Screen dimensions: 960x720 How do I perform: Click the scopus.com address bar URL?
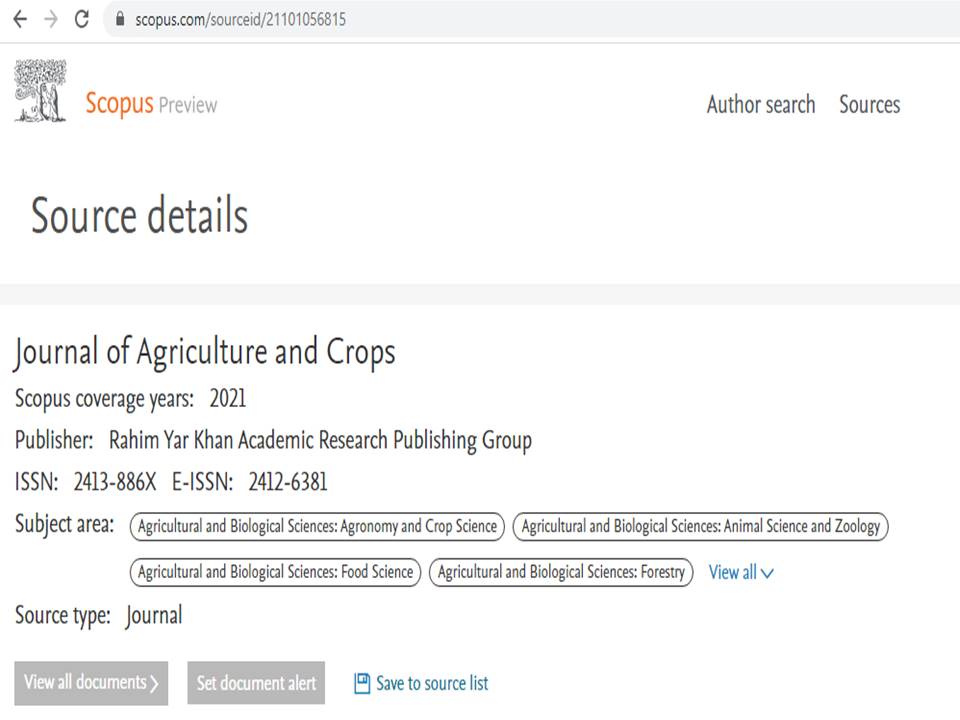tap(240, 20)
